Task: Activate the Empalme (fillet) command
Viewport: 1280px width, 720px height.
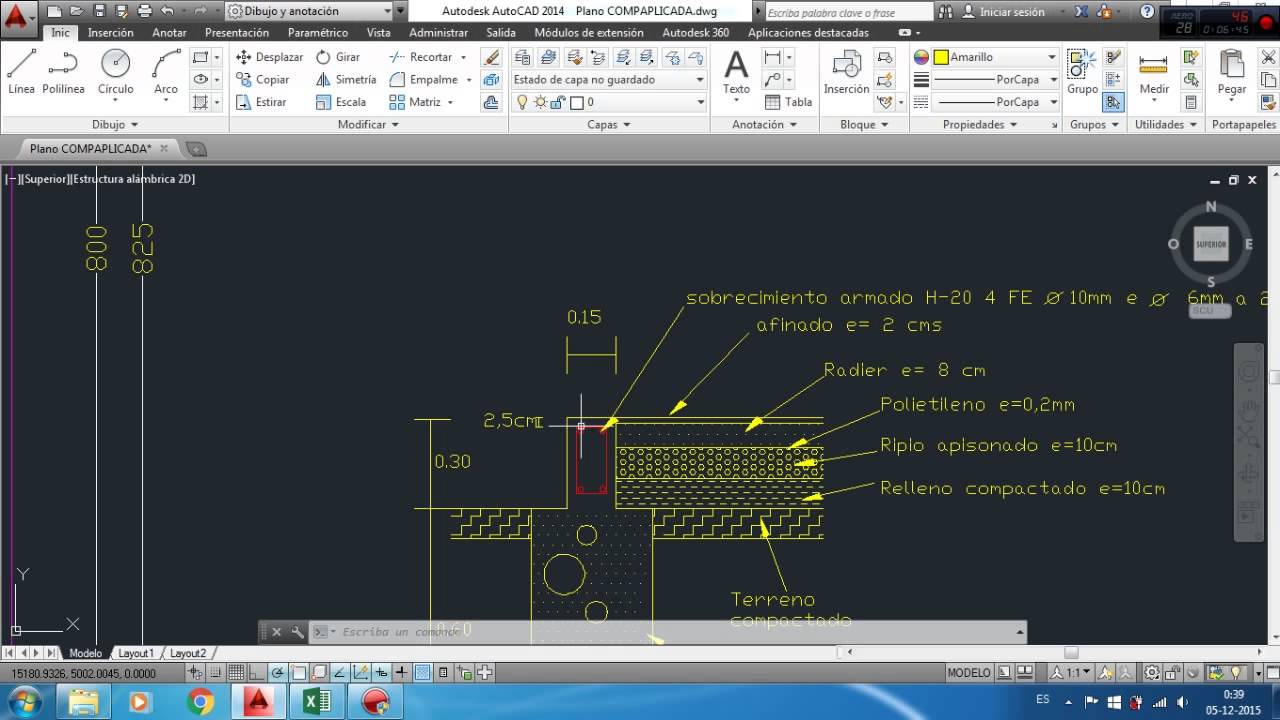Action: click(x=424, y=79)
